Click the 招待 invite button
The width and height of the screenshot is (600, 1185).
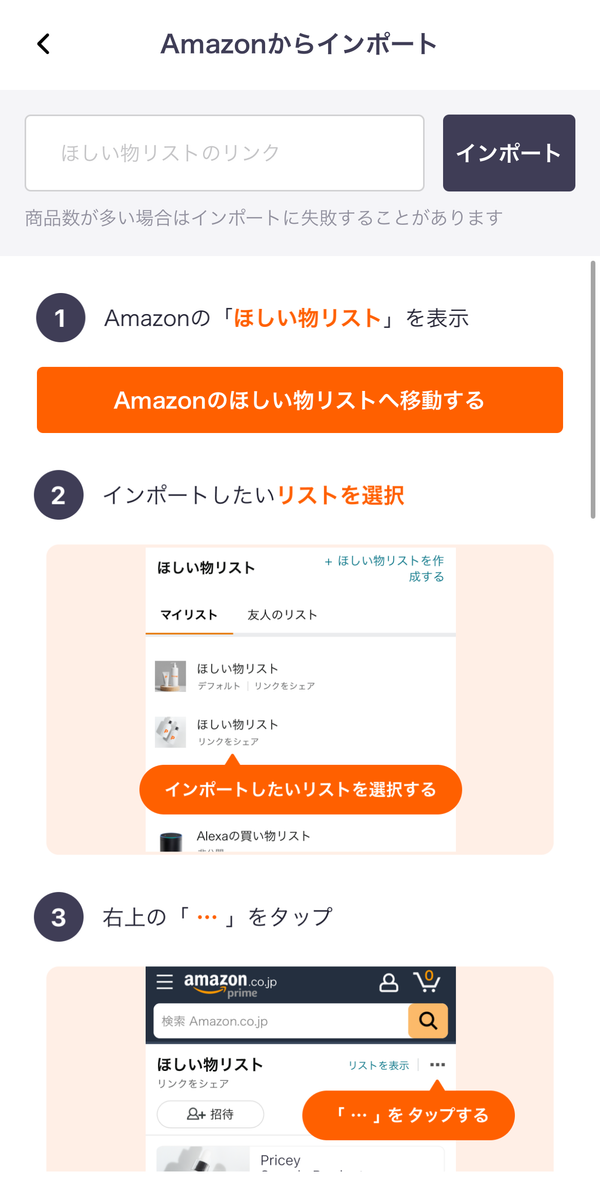click(210, 1114)
